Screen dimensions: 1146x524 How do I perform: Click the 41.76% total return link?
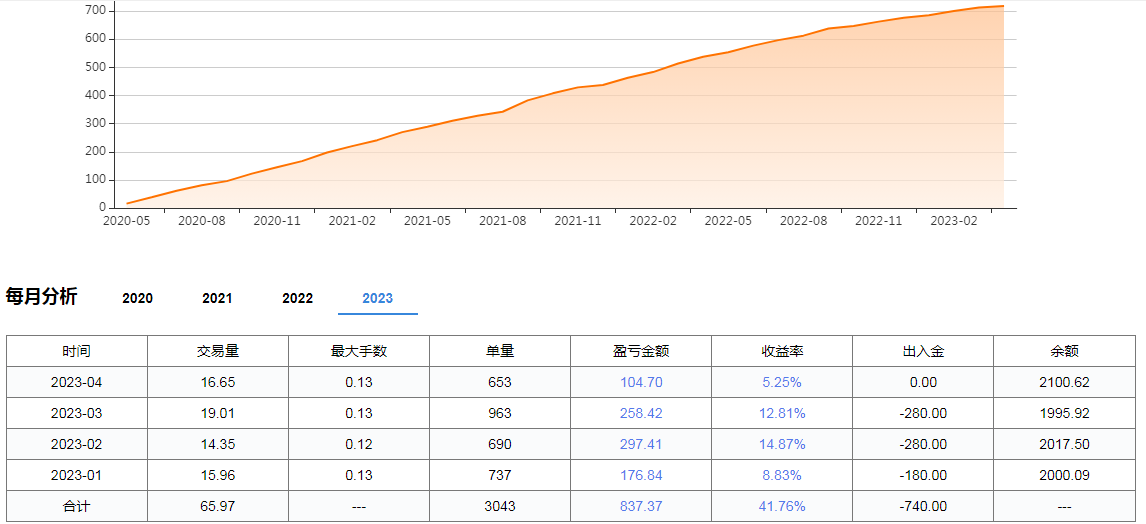782,506
